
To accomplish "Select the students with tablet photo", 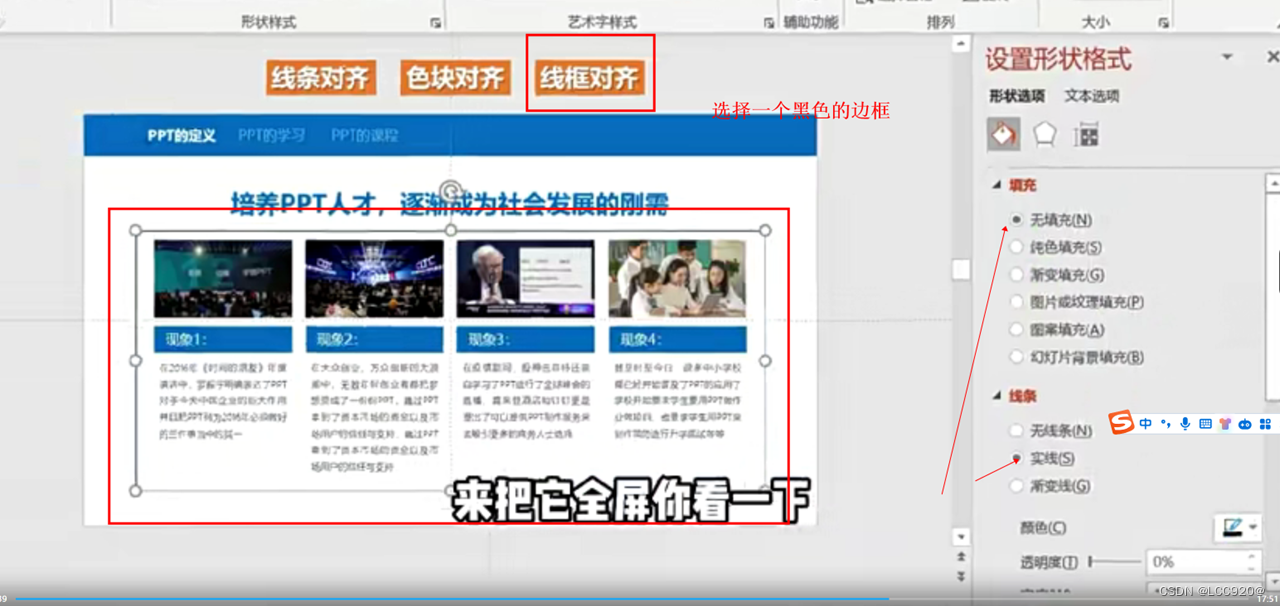I will pos(677,278).
